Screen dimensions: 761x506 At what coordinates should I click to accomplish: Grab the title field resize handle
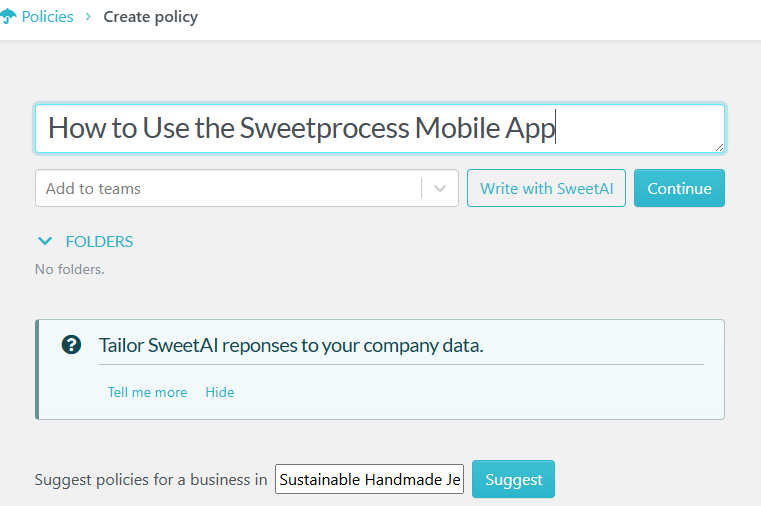tap(719, 147)
